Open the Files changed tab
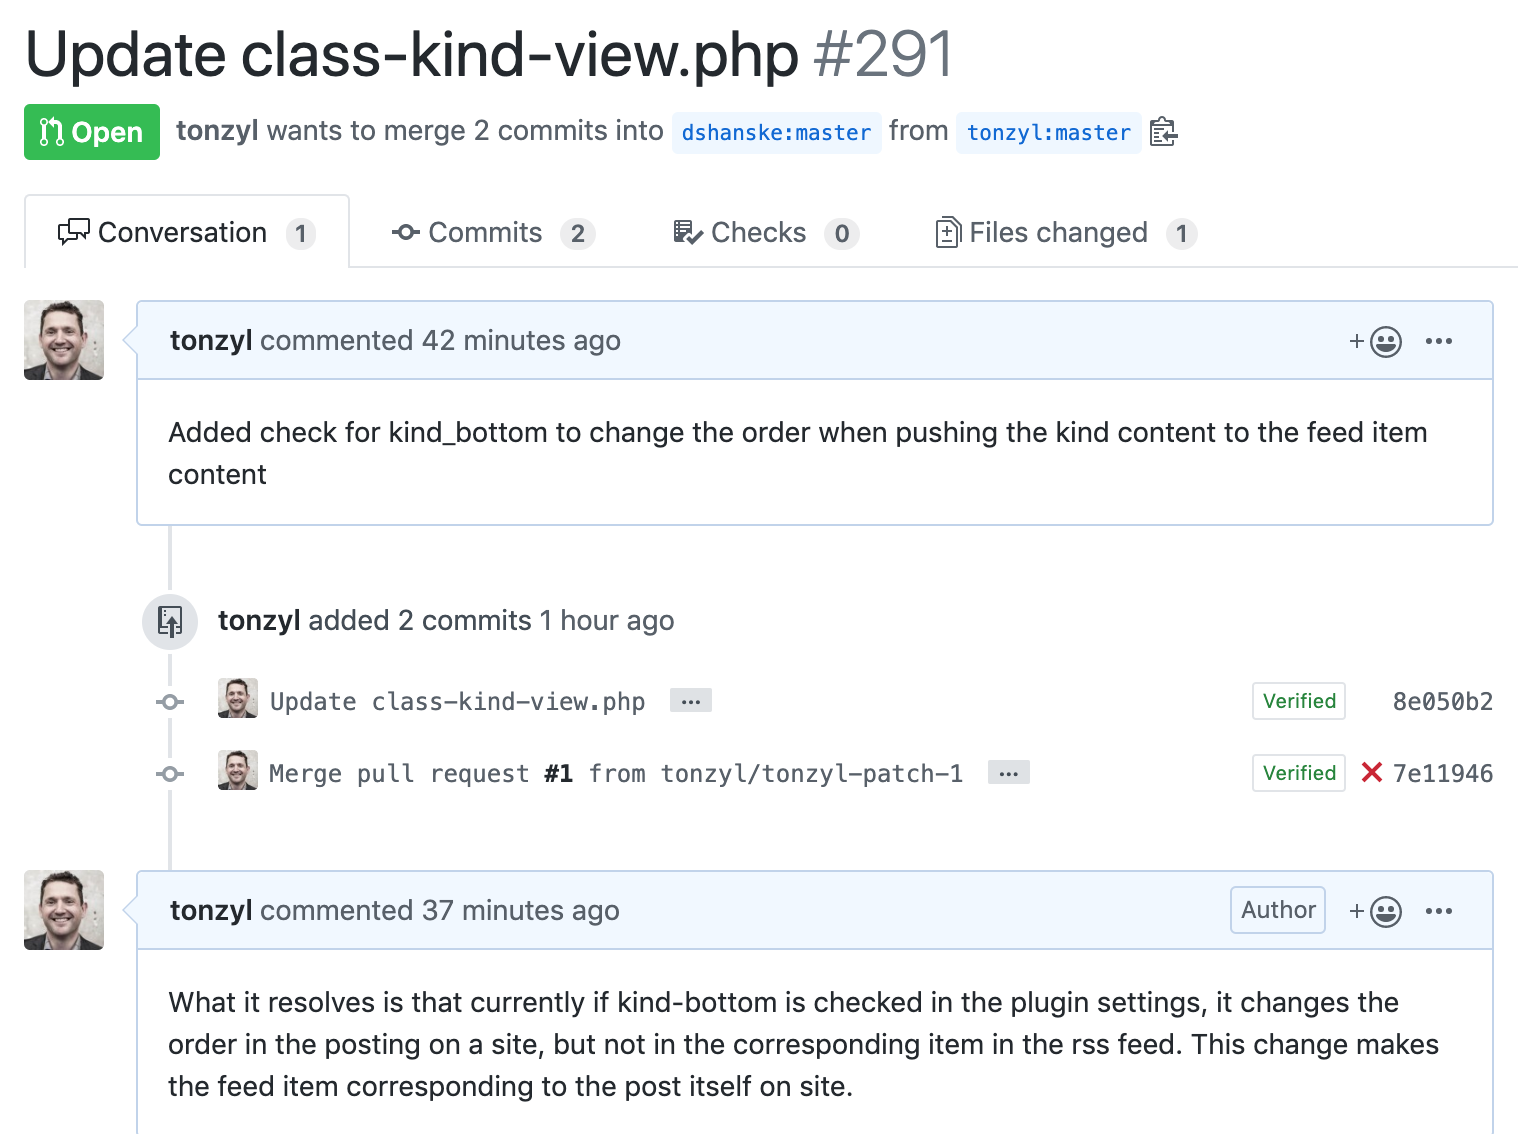1518x1134 pixels. click(1066, 233)
